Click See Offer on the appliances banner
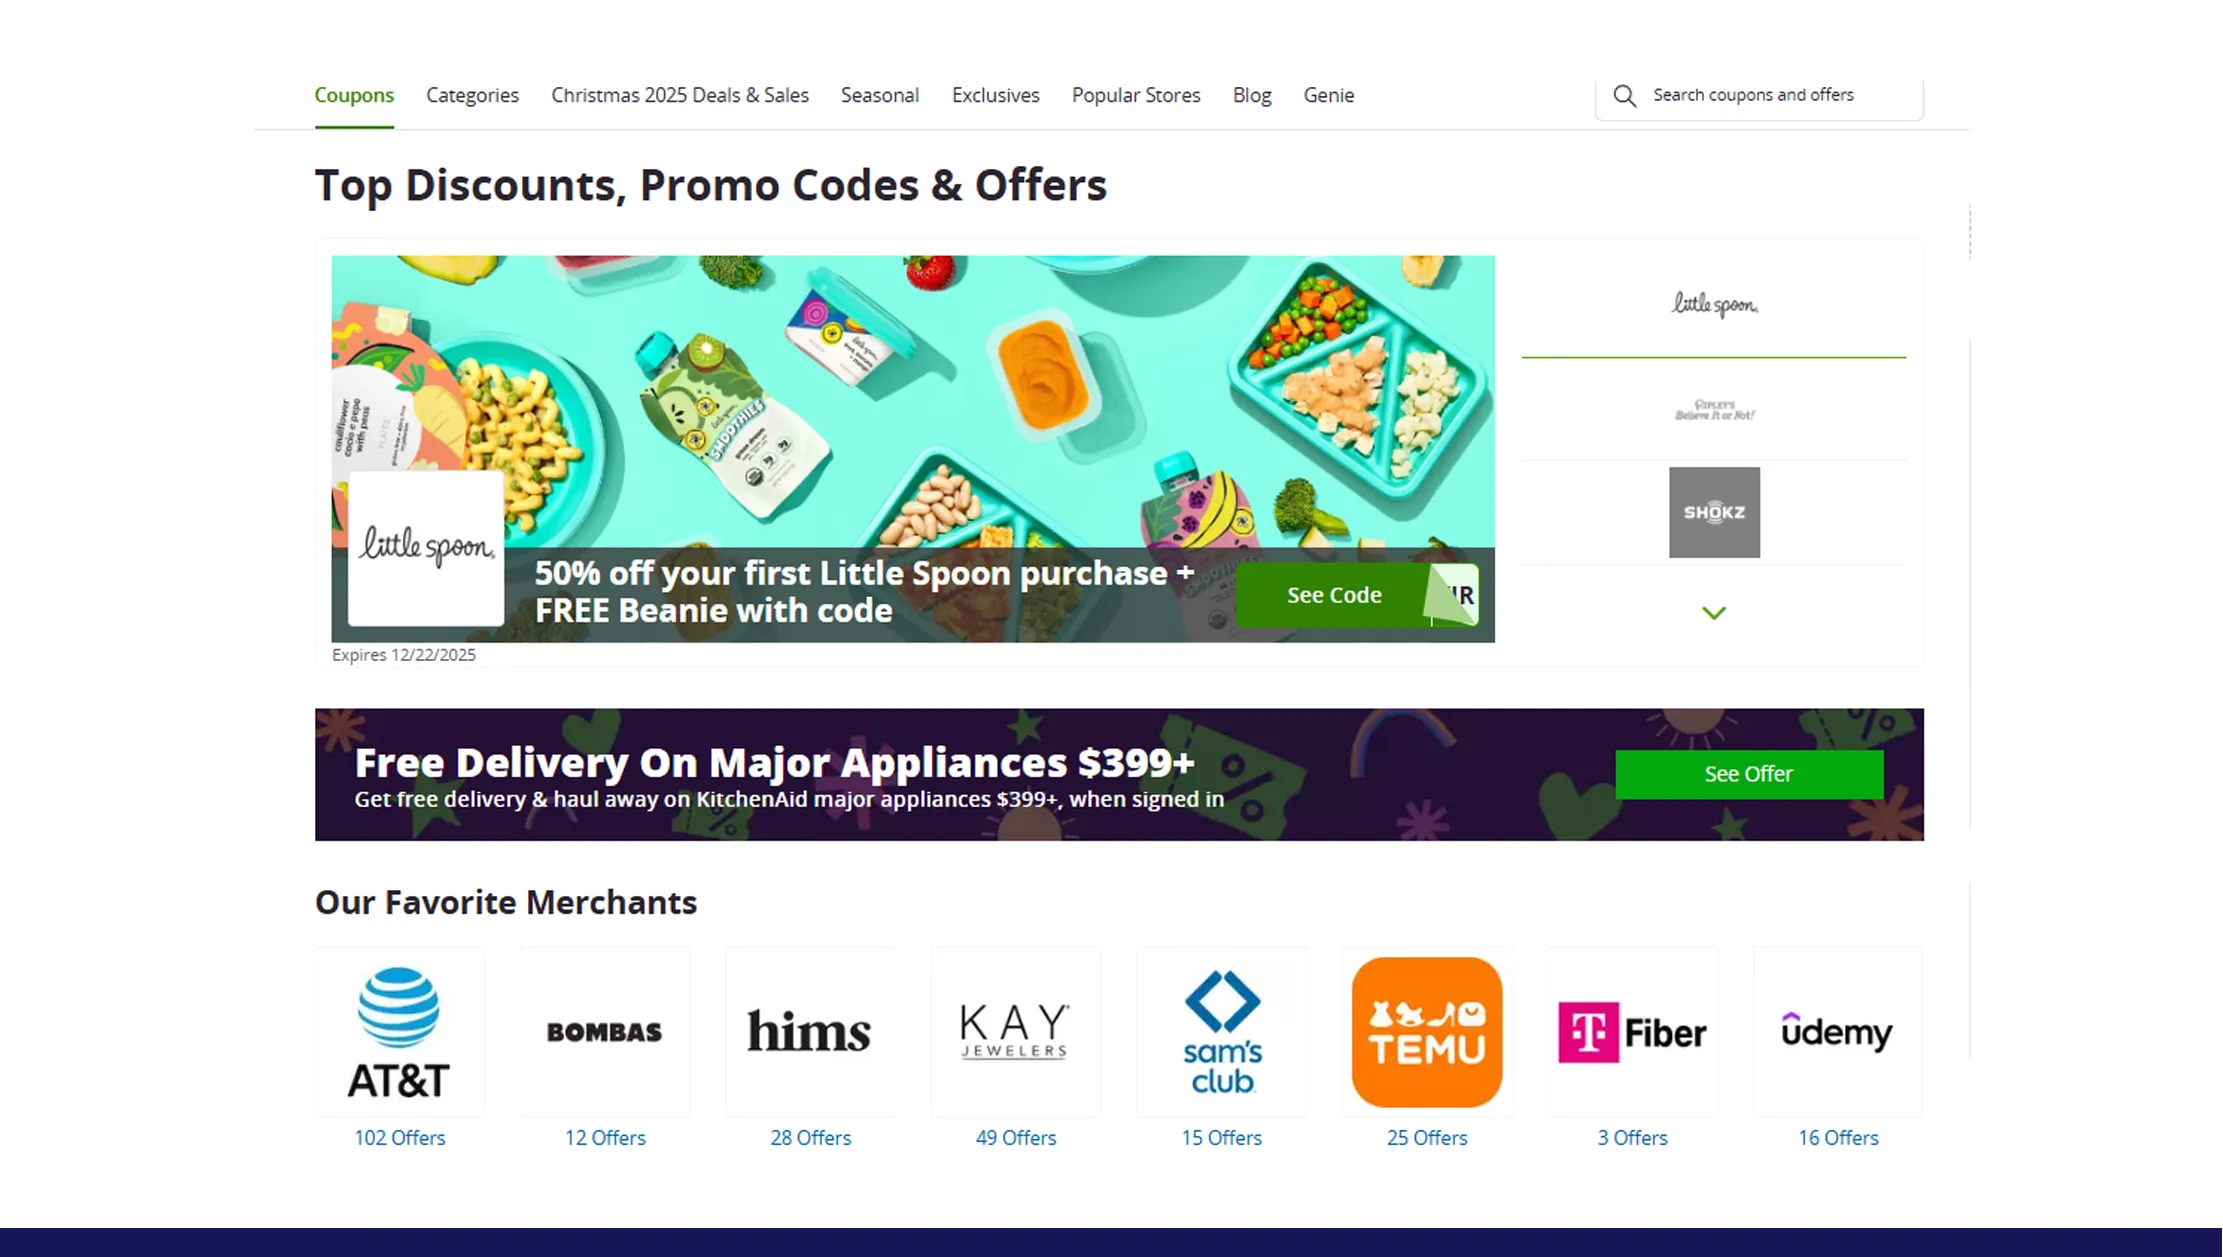The height and width of the screenshot is (1257, 2223). (1749, 774)
